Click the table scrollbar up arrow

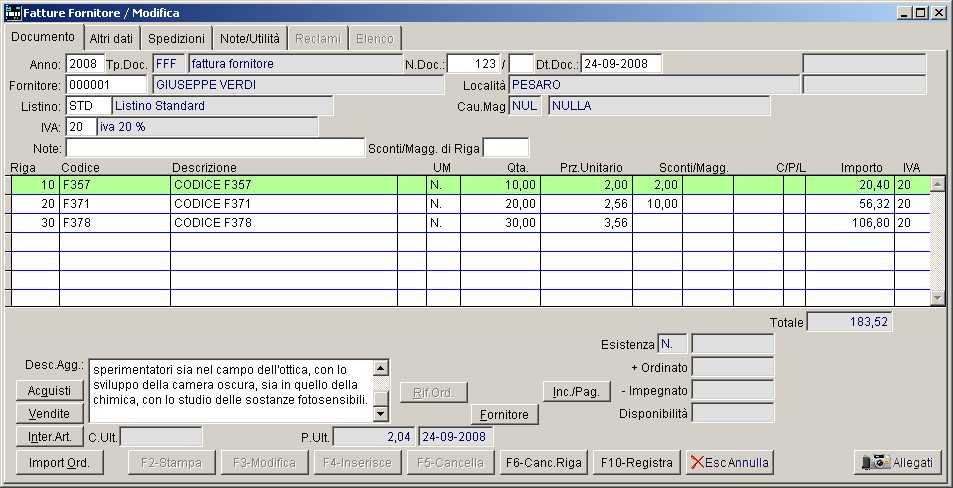click(x=938, y=184)
